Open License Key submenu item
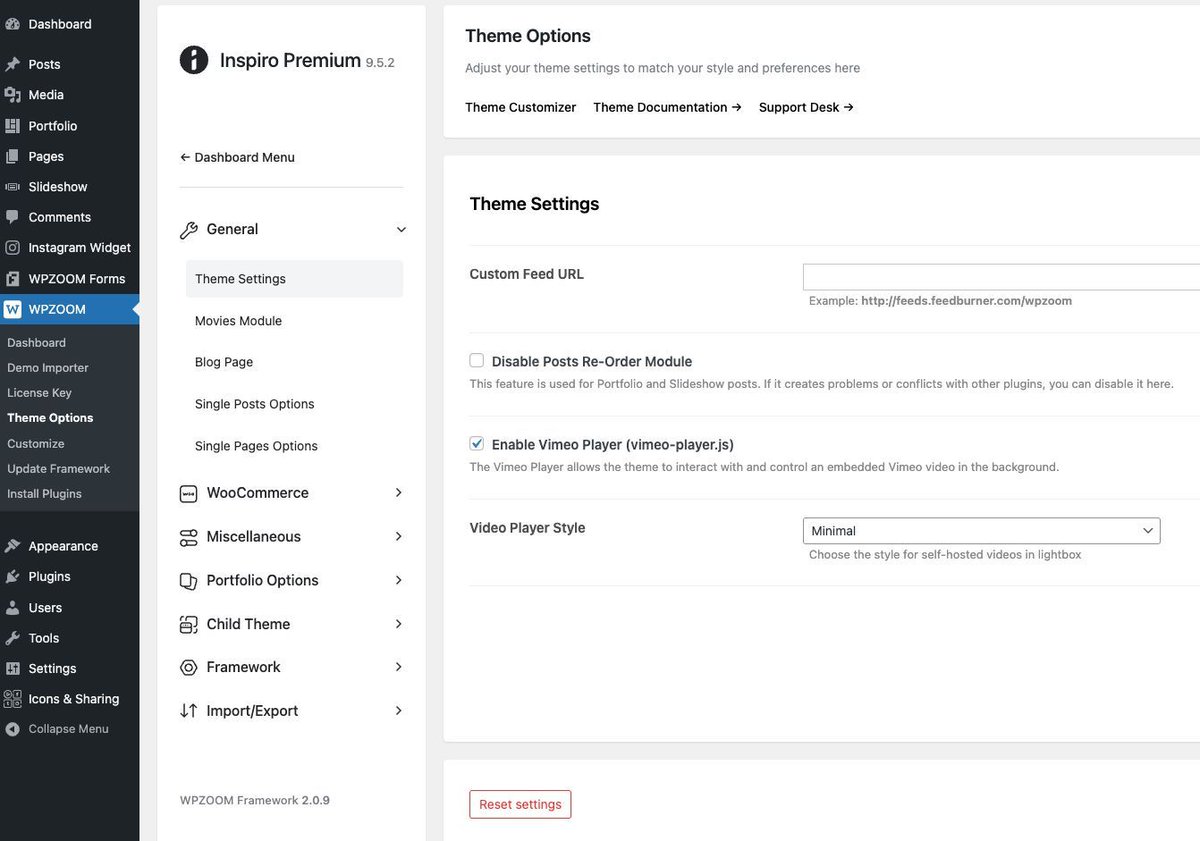1200x841 pixels. click(x=39, y=393)
